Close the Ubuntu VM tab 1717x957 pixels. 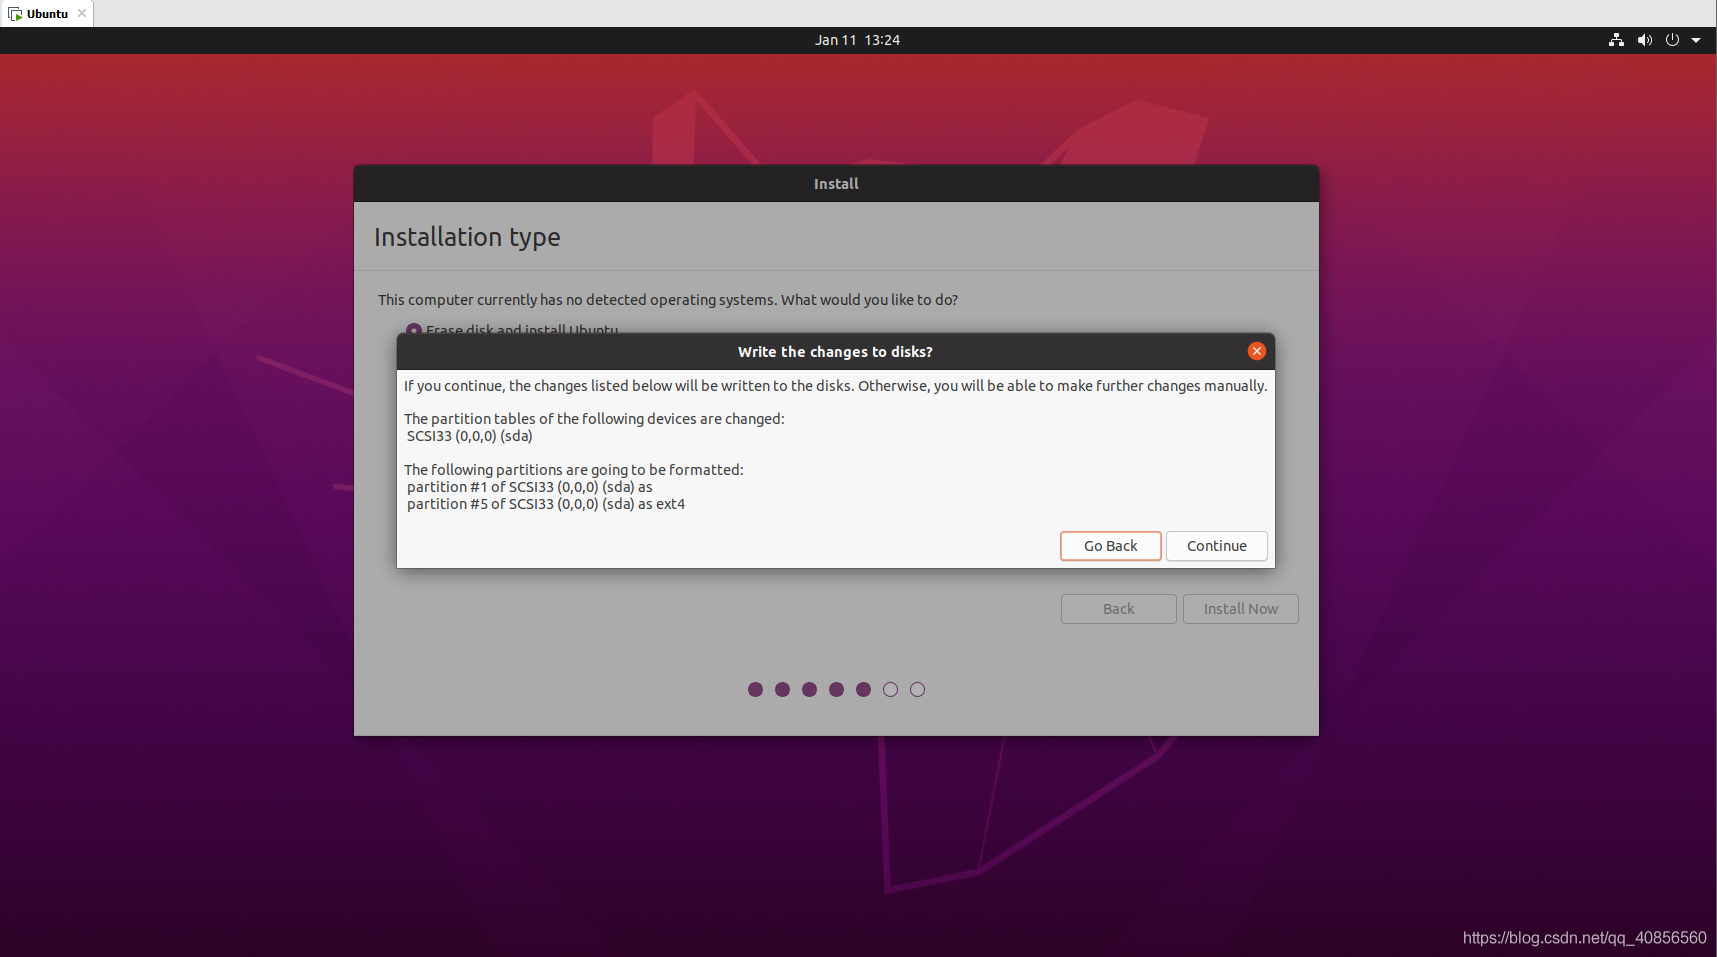[x=82, y=14]
